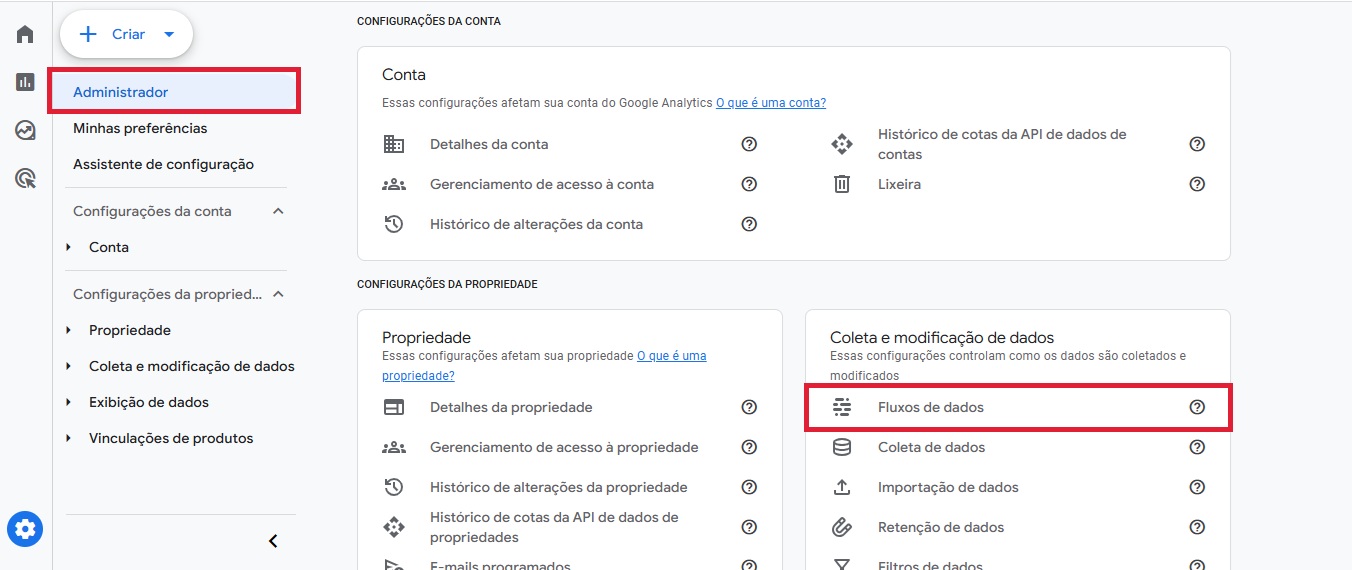Screen dimensions: 1352x570
Task: Open Gerenciamento de acesso à conta
Action: point(542,184)
